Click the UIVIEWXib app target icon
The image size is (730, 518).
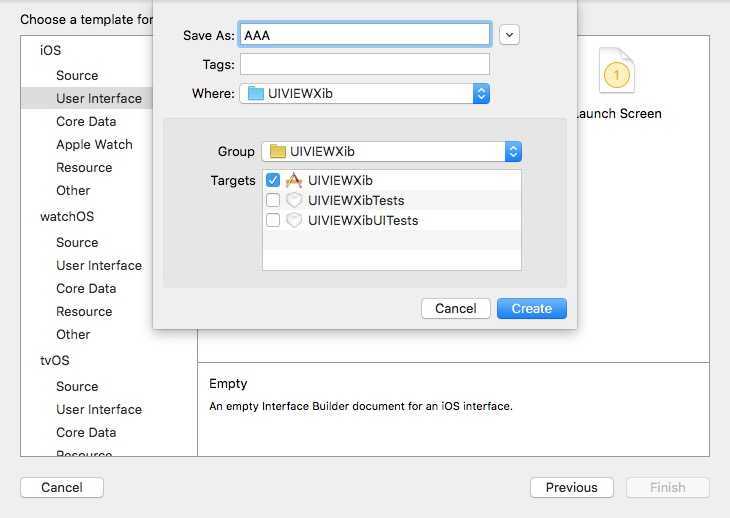[x=294, y=180]
